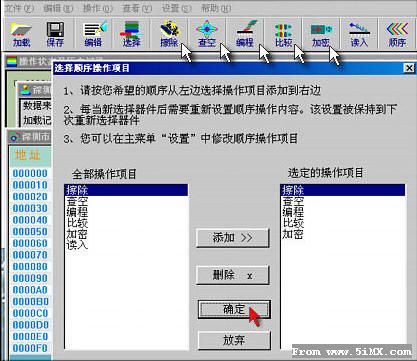
Task: Open the 查看 menu in menu bar
Action: 137,7
